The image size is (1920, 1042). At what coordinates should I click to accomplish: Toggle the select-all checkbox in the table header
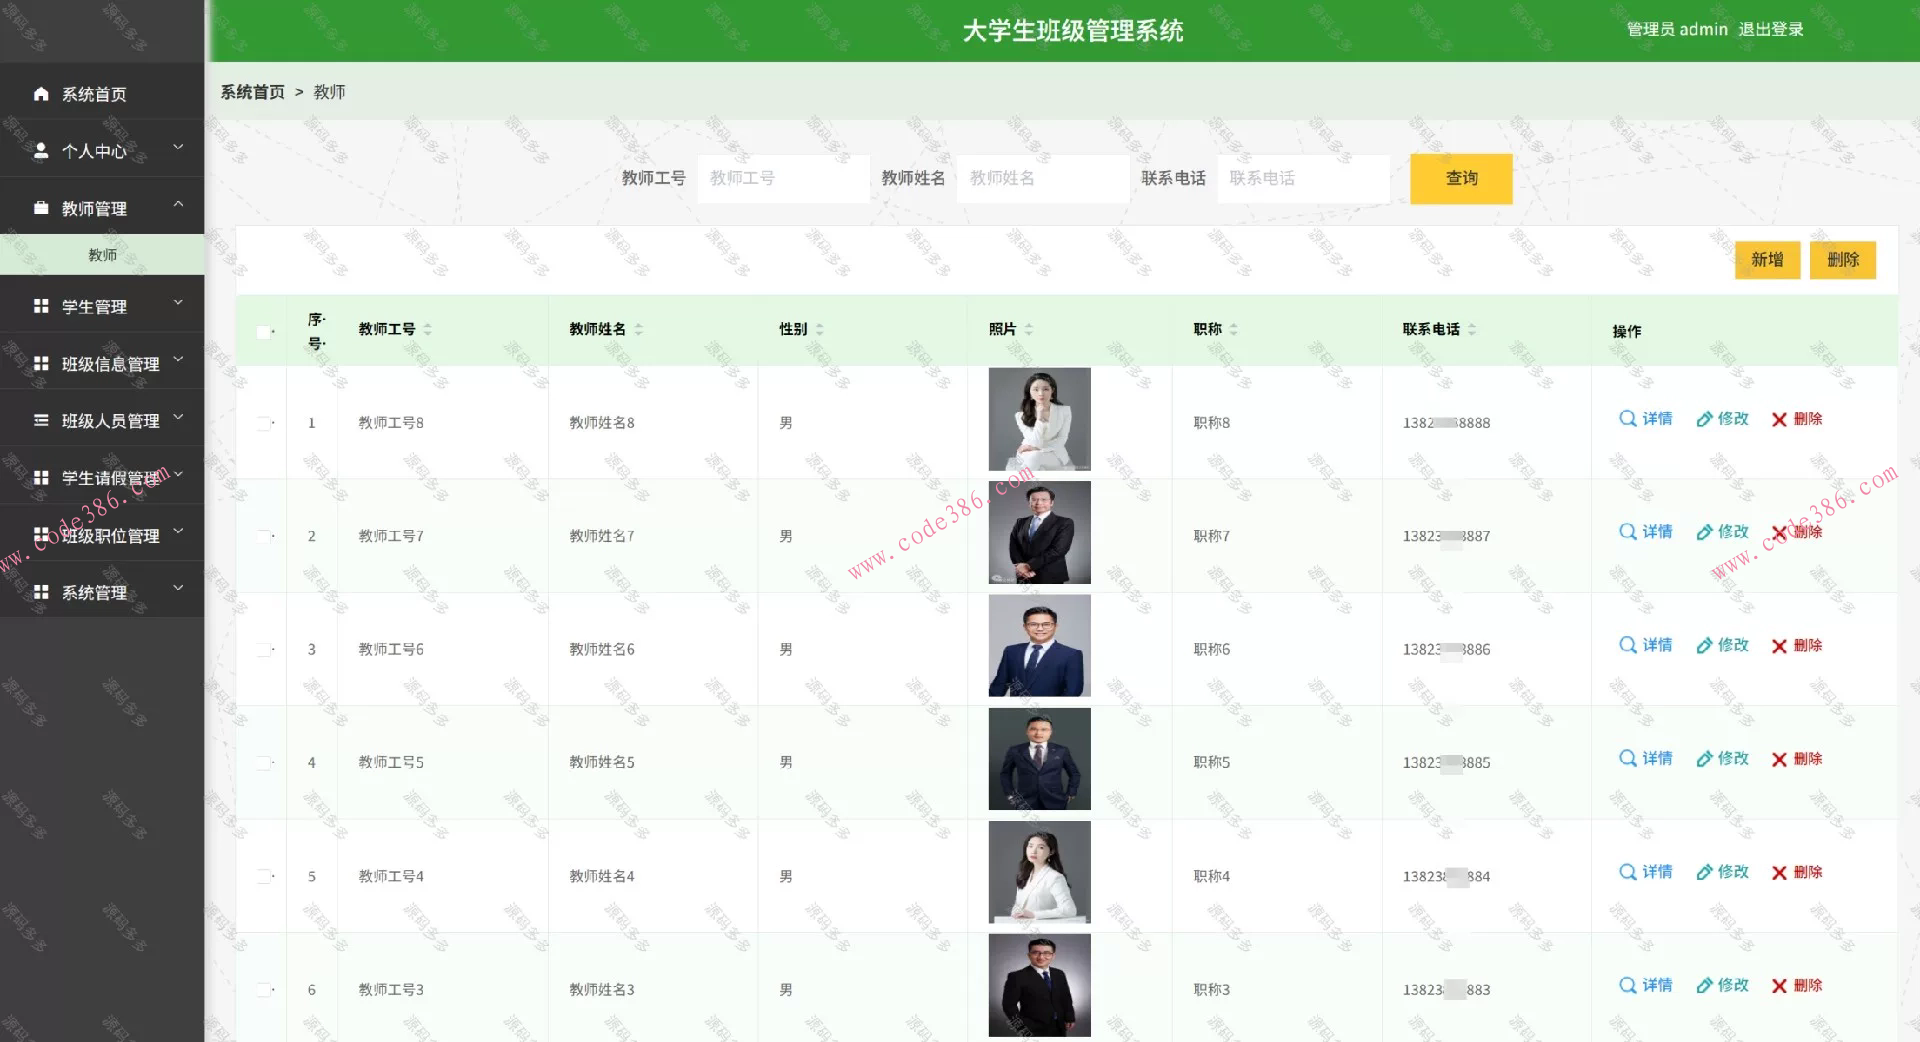coord(263,331)
